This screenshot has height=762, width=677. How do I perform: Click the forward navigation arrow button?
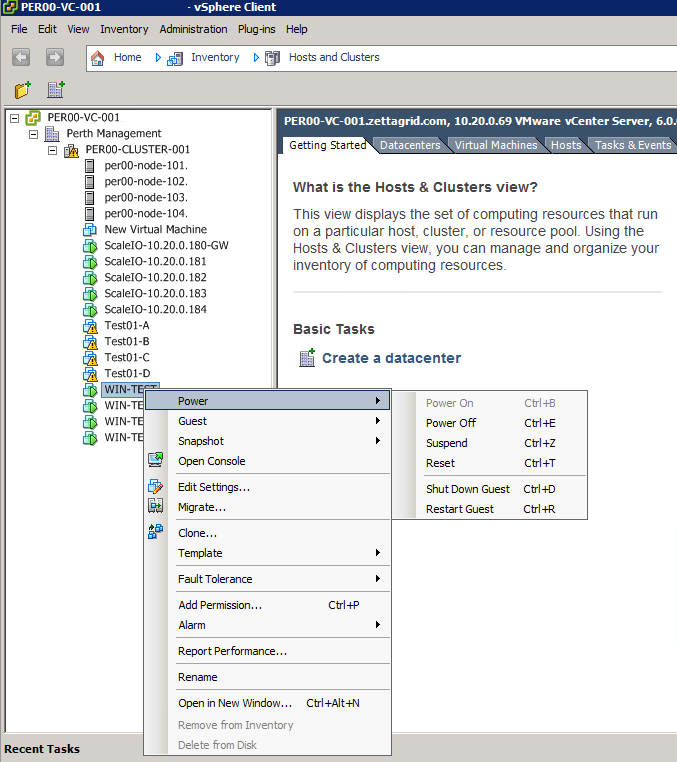click(55, 57)
